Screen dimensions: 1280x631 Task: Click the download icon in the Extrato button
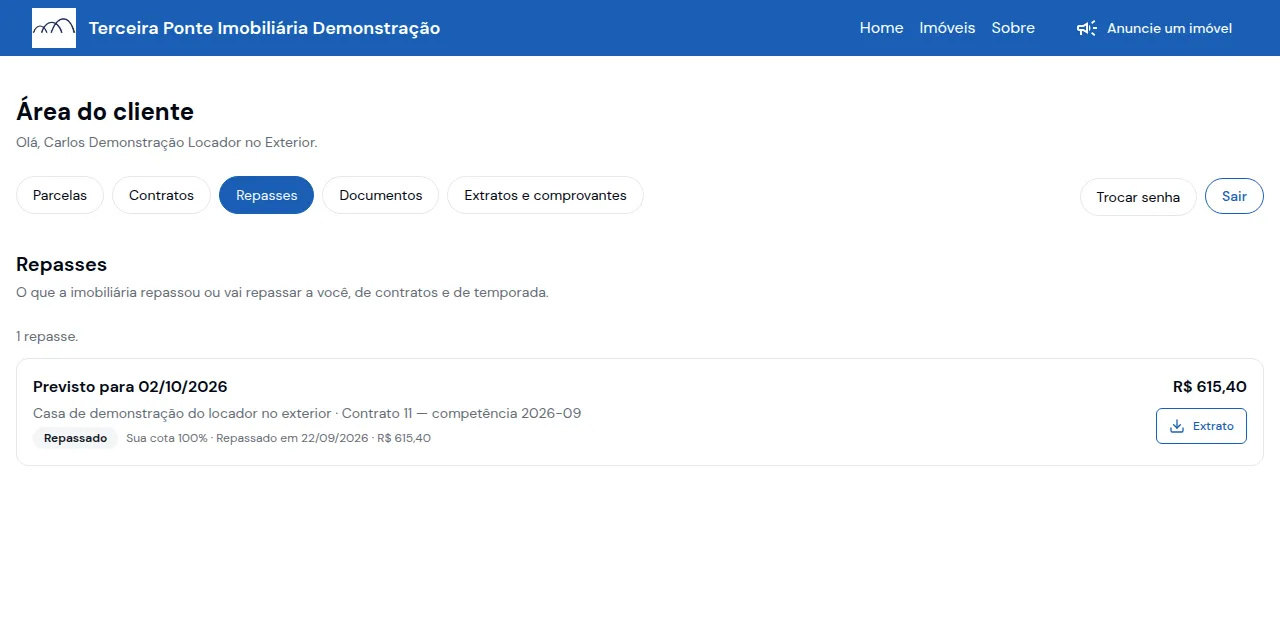click(1177, 426)
